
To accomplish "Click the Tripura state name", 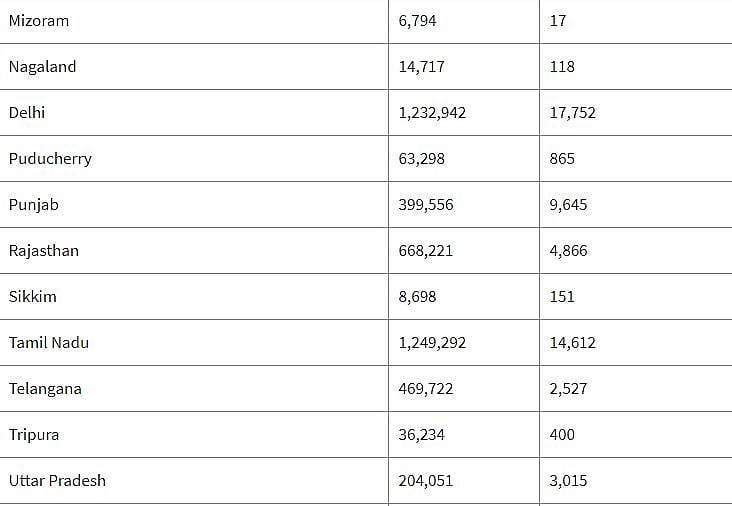I will (x=36, y=435).
